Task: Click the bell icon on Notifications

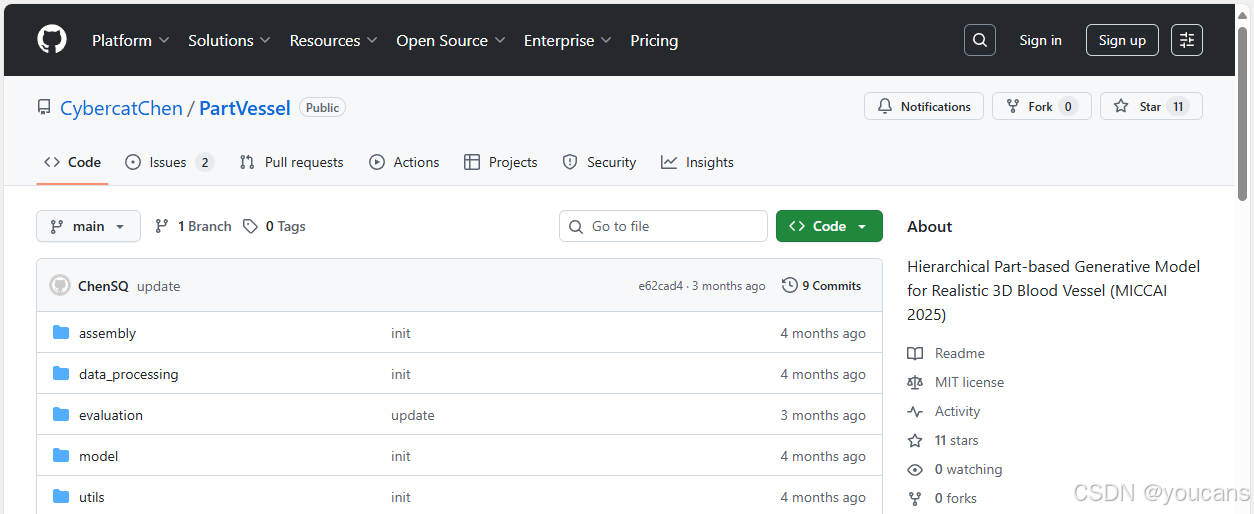Action: (x=885, y=106)
